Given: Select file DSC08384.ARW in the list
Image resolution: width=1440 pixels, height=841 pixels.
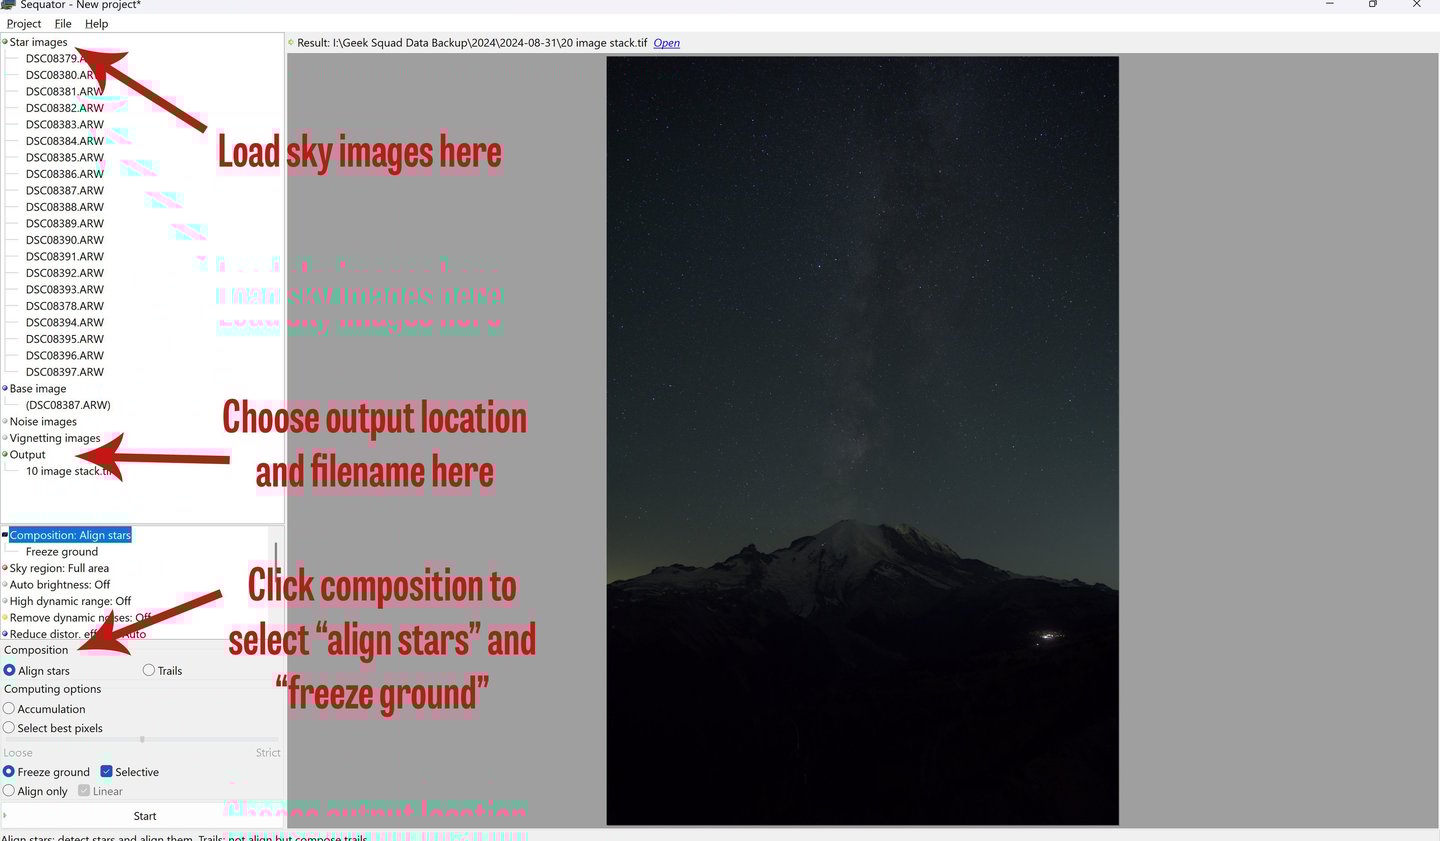Looking at the screenshot, I should [65, 141].
